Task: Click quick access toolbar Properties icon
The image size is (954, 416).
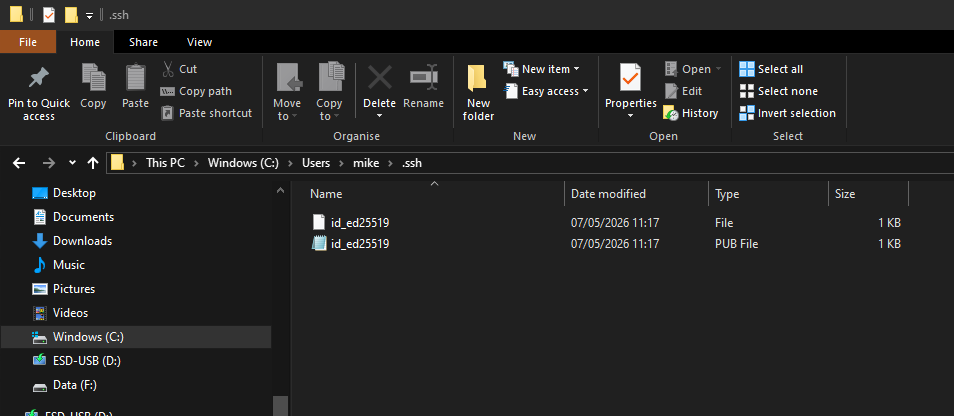Action: point(49,15)
